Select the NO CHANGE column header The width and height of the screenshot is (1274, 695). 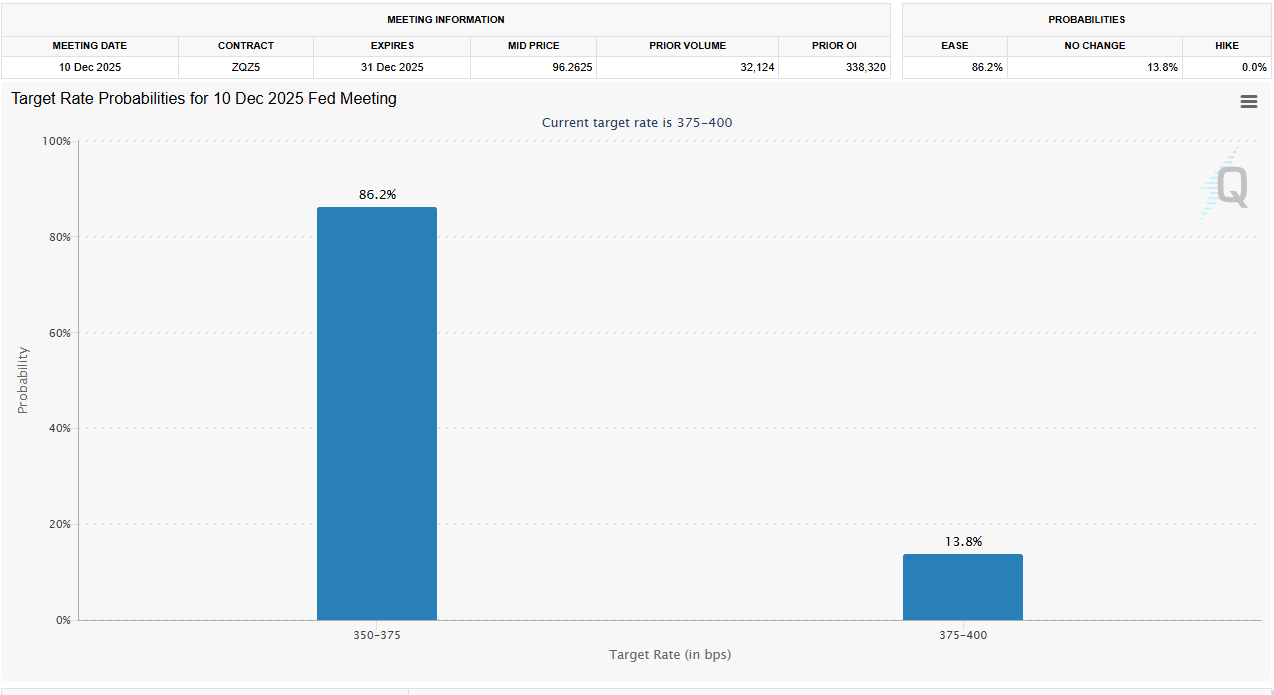1094,45
